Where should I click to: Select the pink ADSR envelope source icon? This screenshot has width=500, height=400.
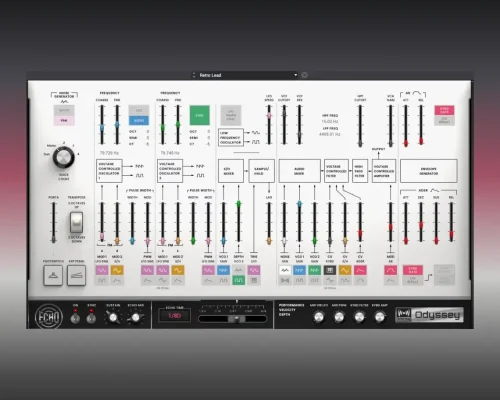tap(360, 270)
